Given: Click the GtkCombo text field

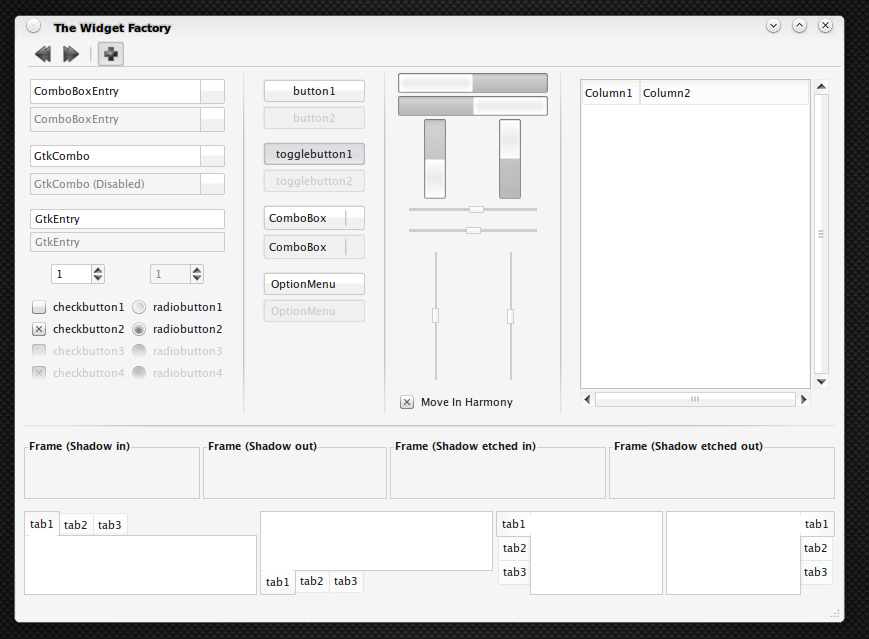Looking at the screenshot, I should [x=115, y=156].
